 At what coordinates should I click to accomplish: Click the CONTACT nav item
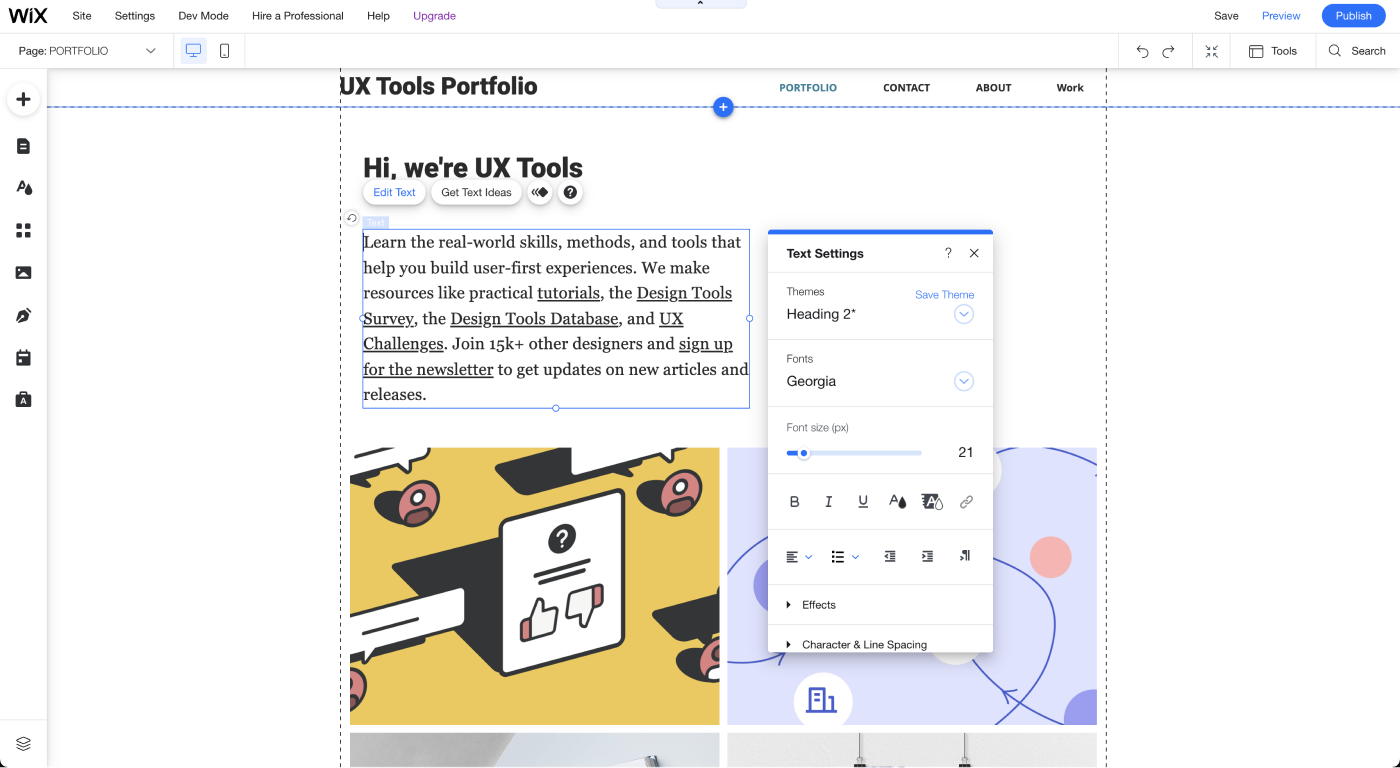click(906, 88)
